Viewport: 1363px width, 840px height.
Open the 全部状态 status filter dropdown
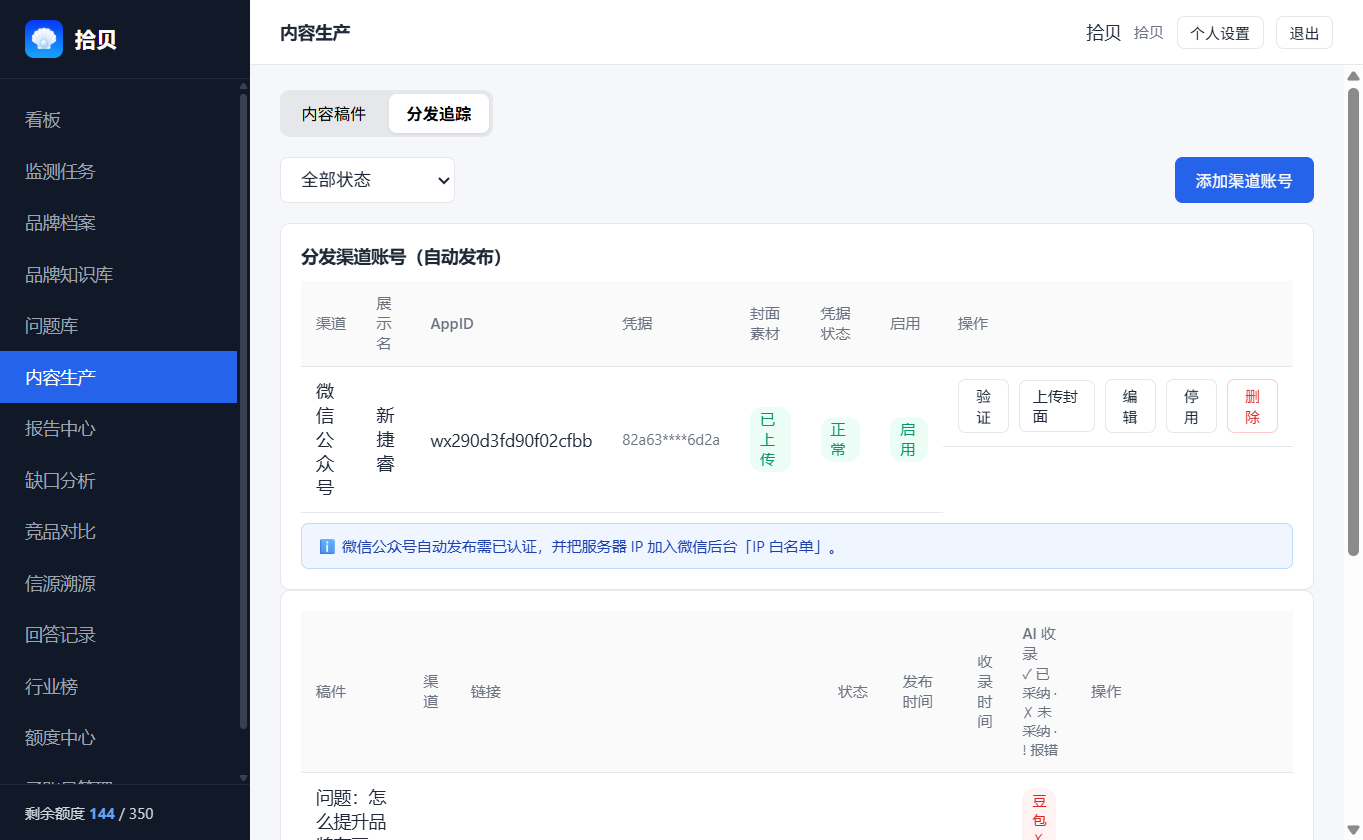pyautogui.click(x=367, y=180)
